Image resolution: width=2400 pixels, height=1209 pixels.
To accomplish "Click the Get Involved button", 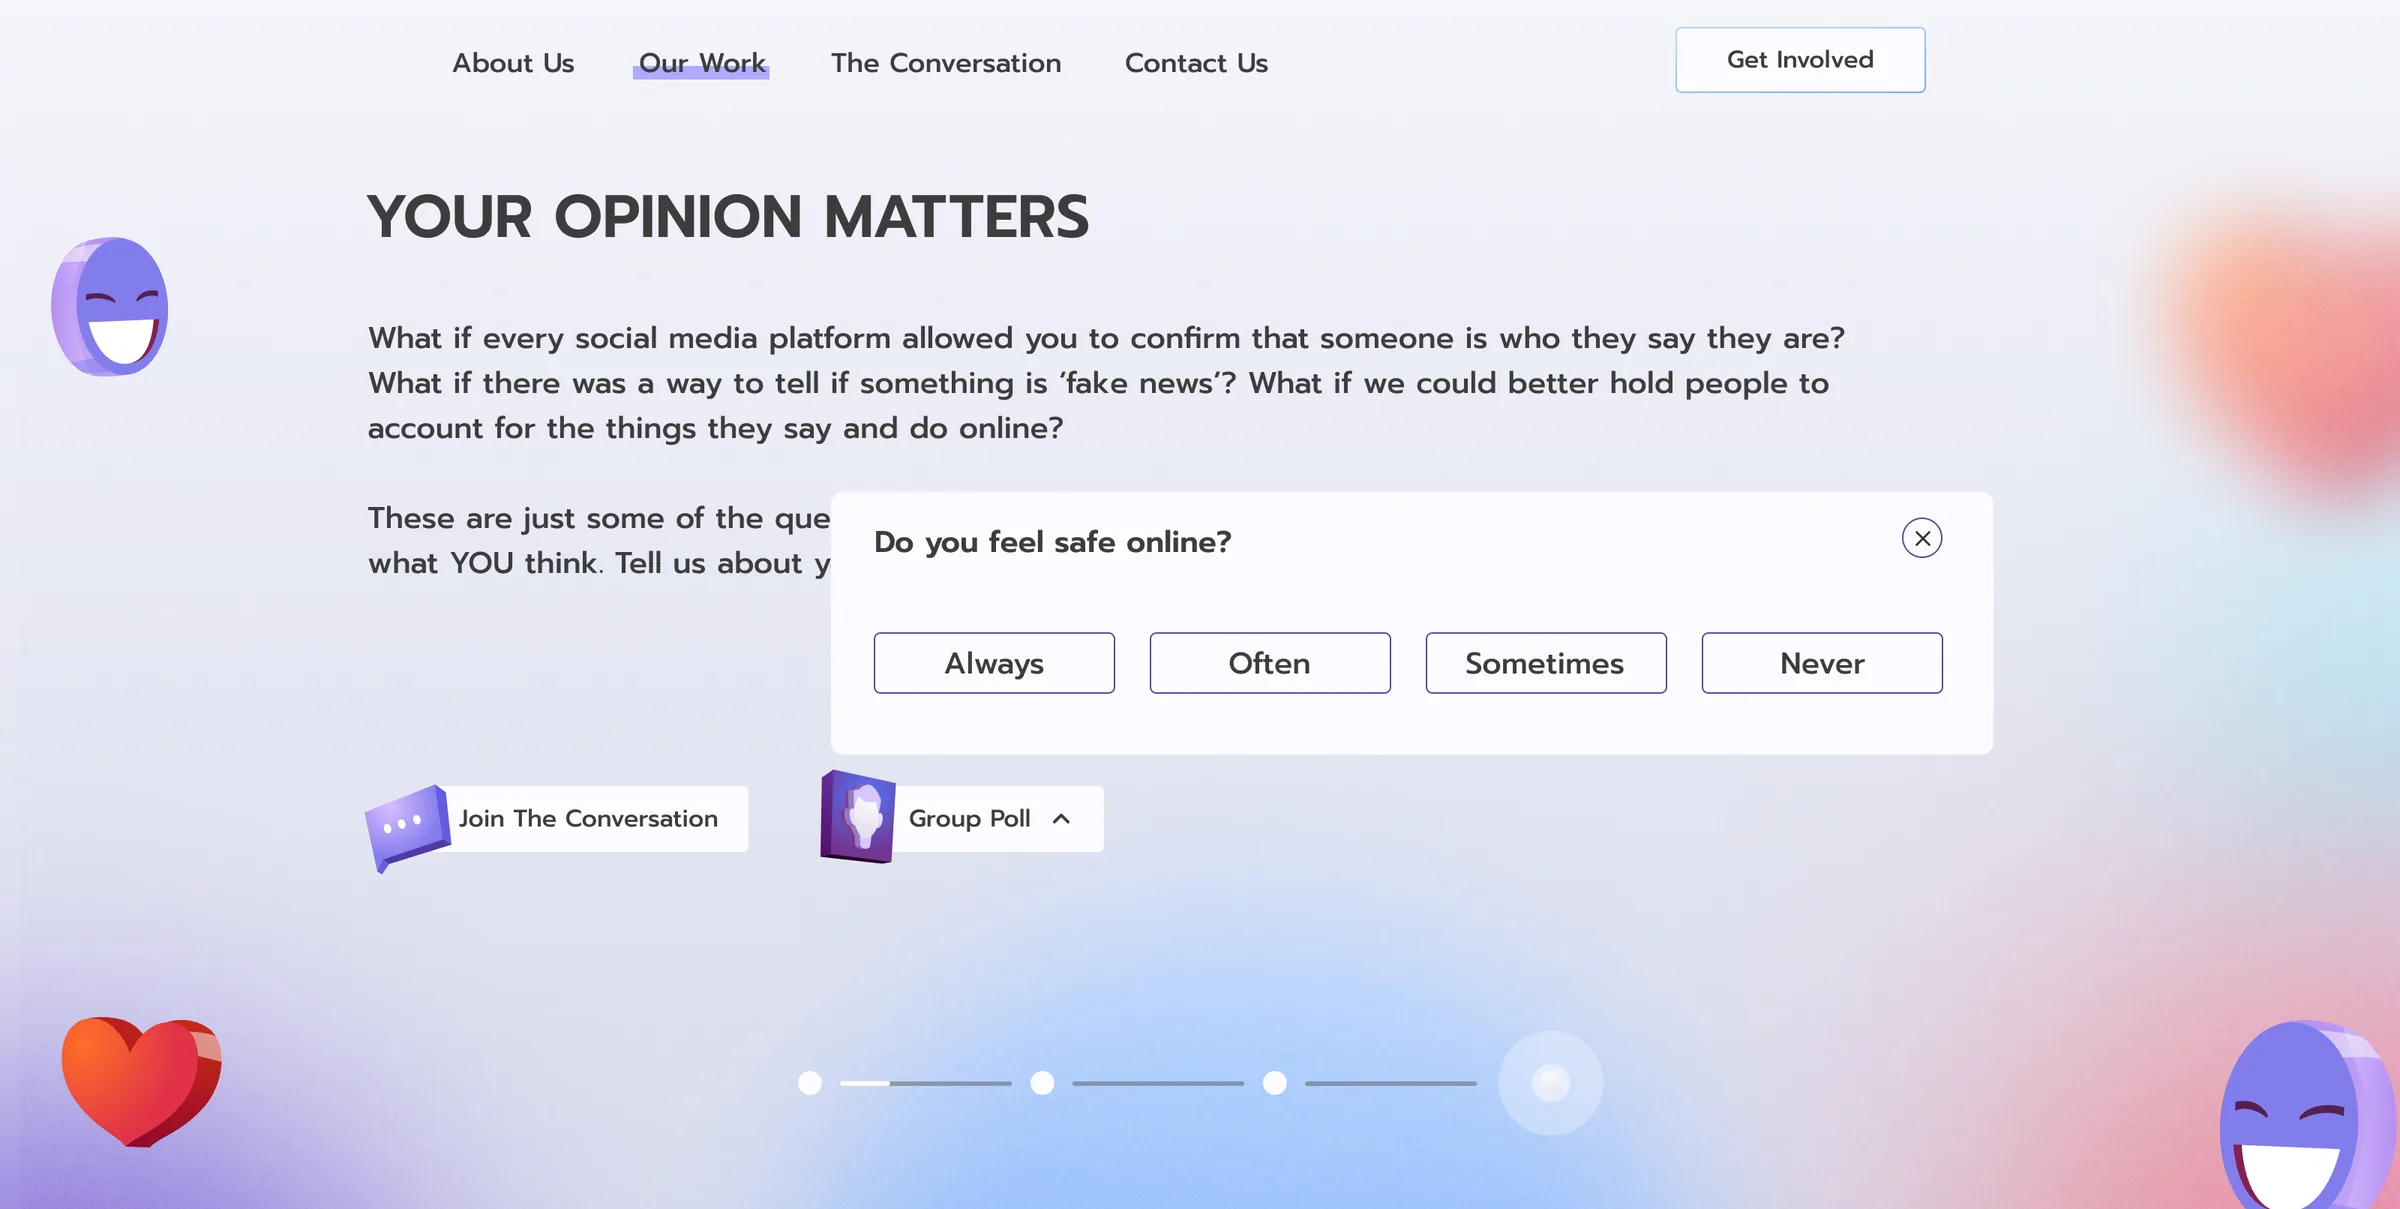I will [1800, 60].
